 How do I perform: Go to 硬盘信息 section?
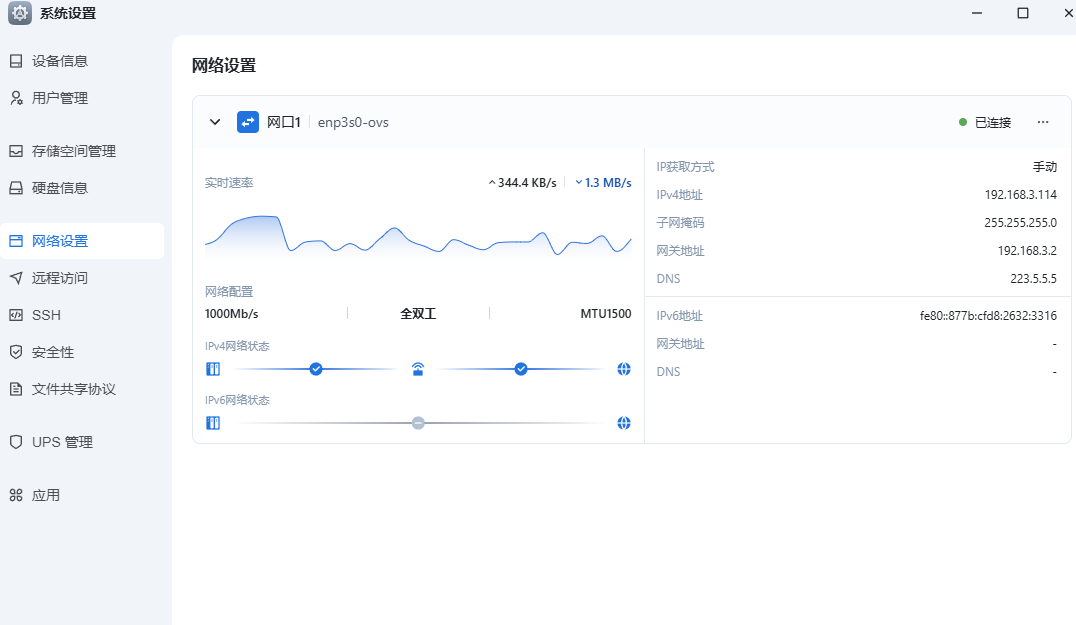[x=82, y=188]
